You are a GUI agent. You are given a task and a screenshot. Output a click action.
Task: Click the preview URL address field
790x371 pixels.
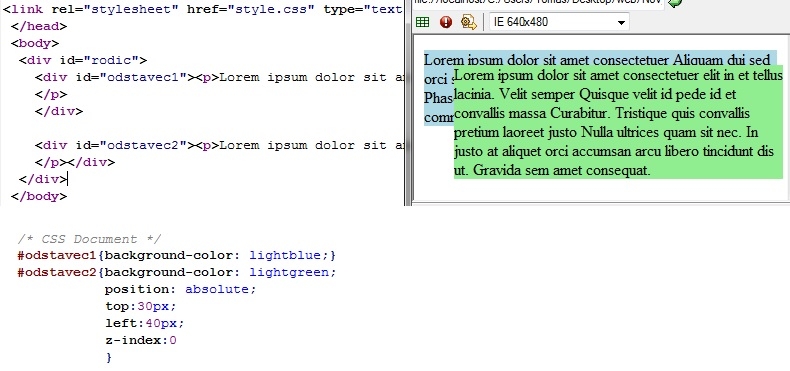coord(538,3)
